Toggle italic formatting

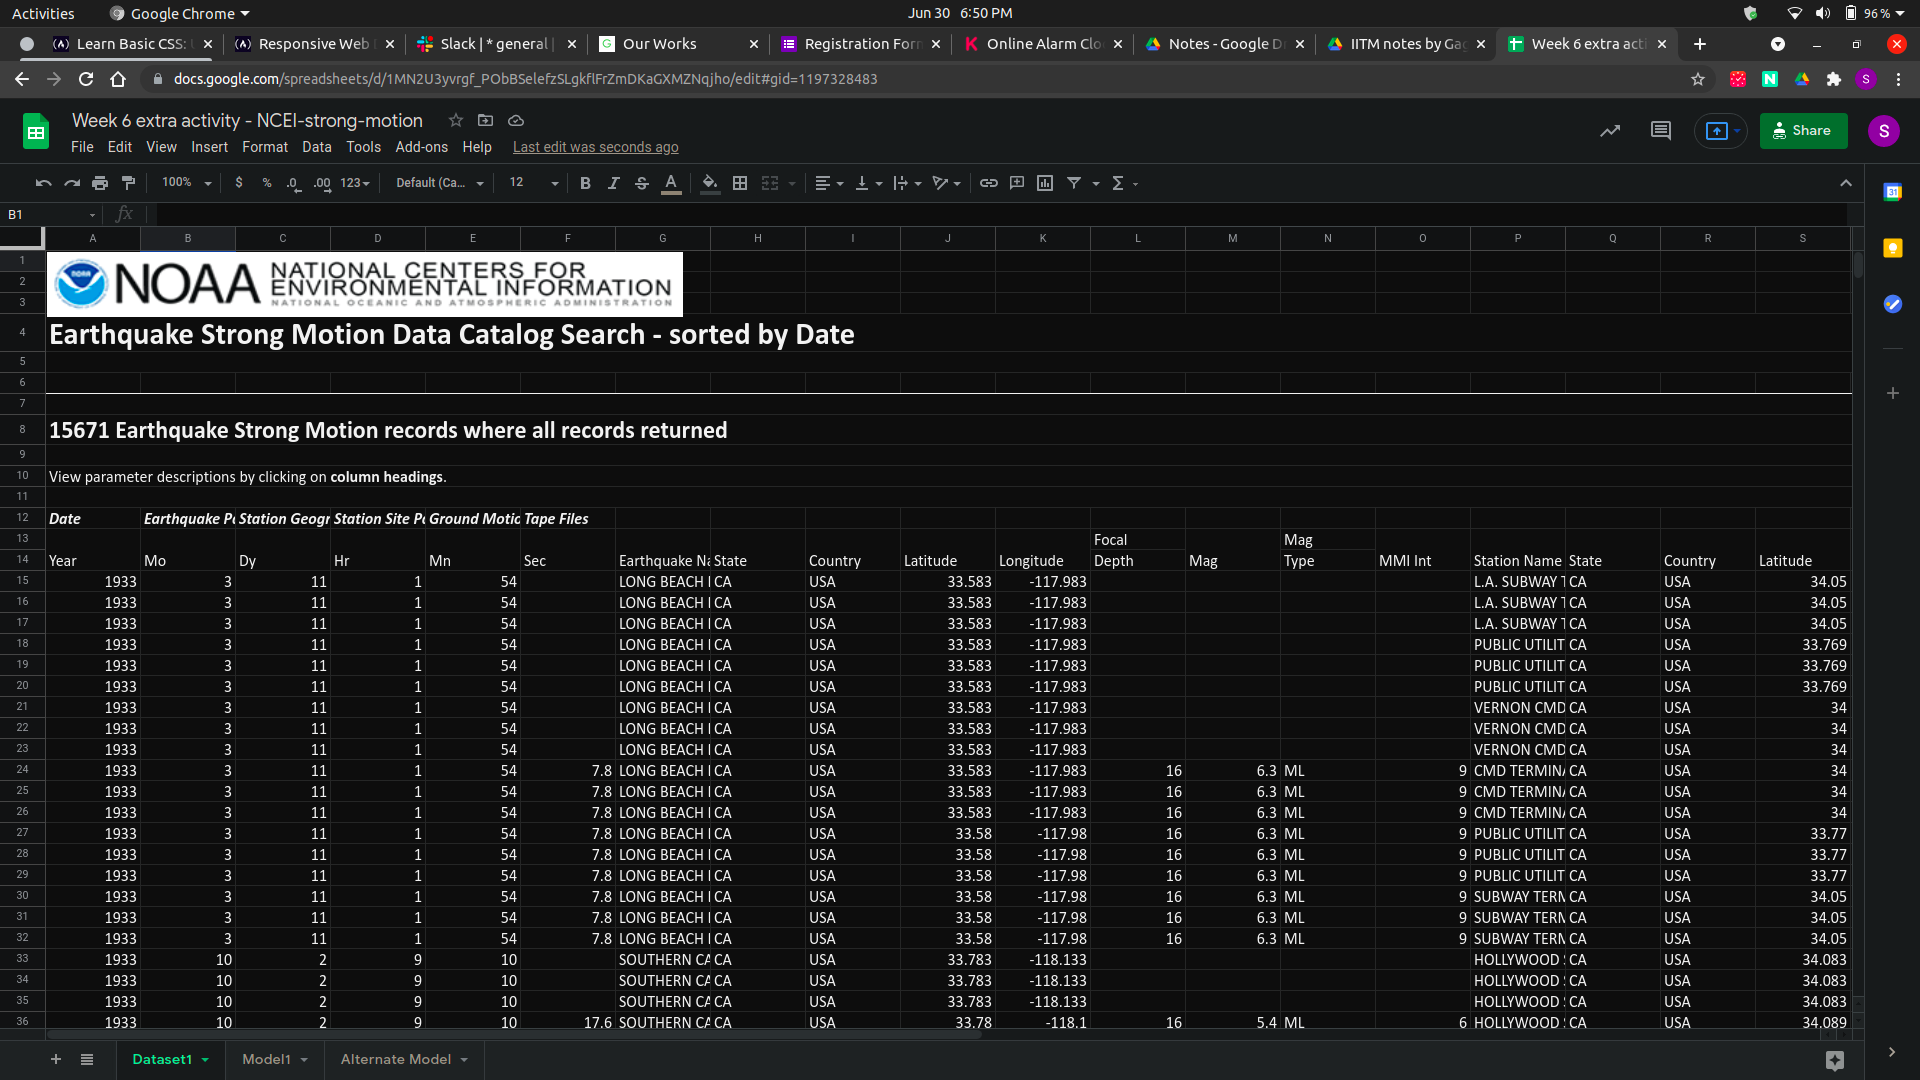[x=613, y=183]
